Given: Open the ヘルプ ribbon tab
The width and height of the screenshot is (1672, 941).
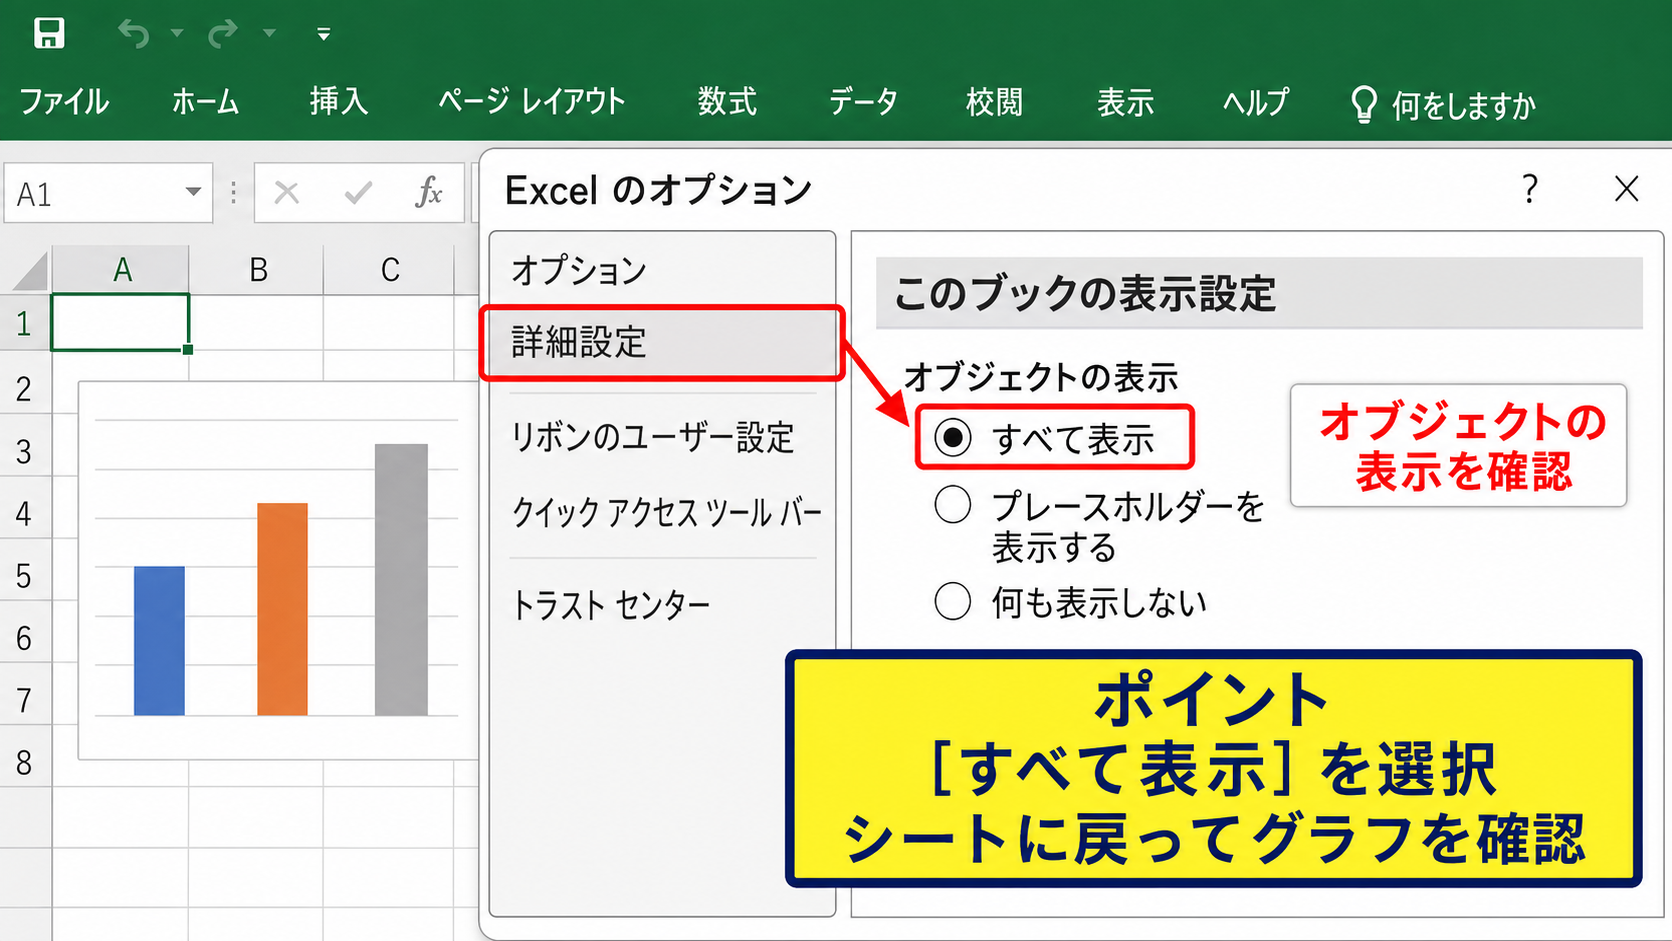Looking at the screenshot, I should coord(1256,101).
